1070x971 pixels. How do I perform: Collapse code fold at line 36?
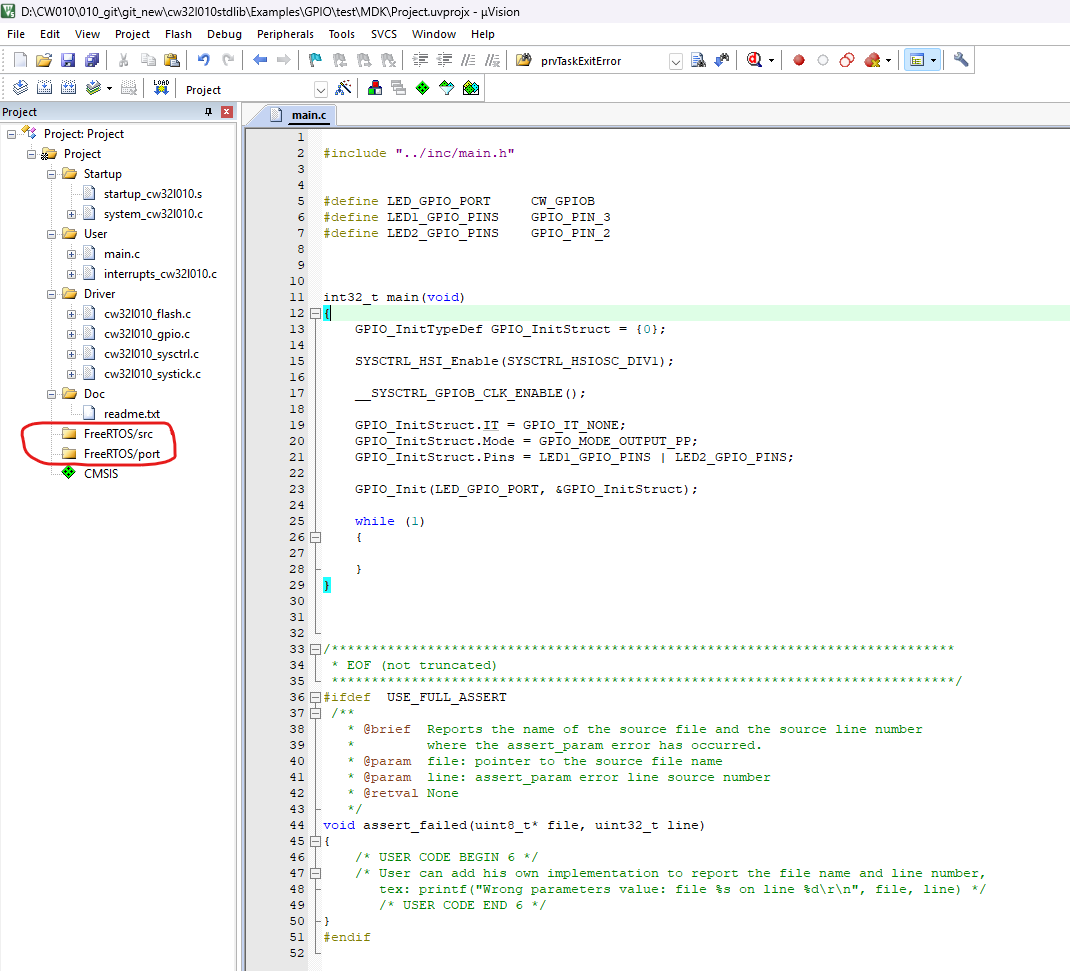[315, 697]
